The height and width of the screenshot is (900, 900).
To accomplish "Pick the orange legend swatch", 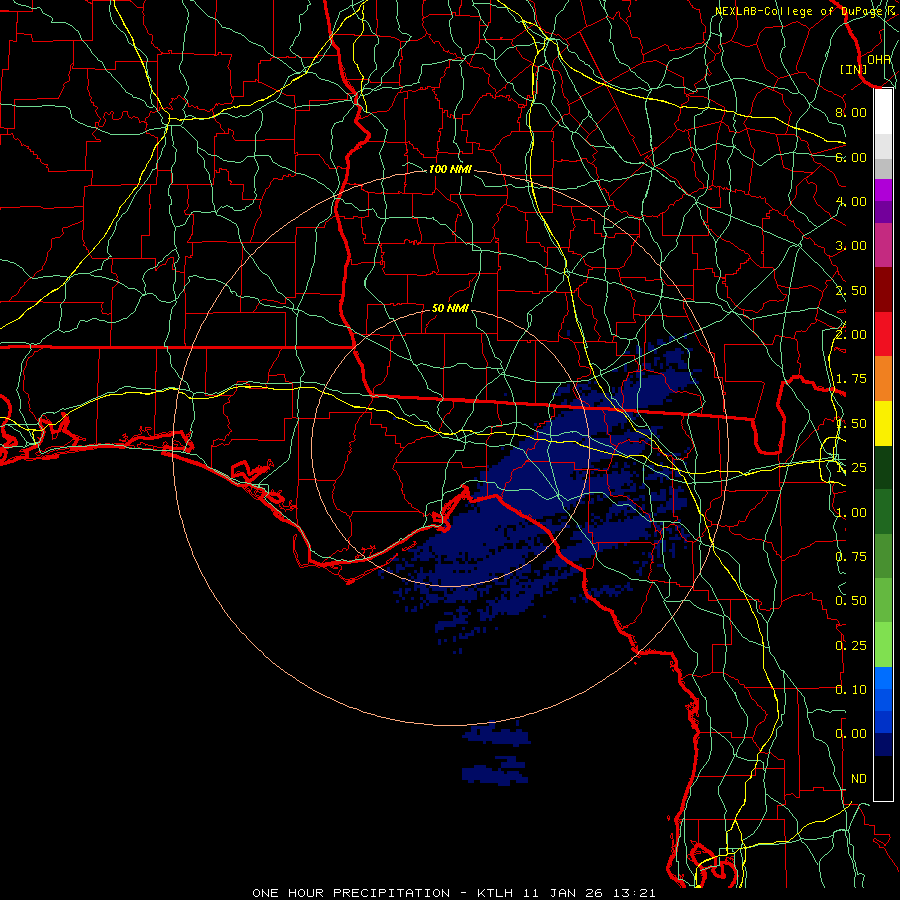I will coord(883,379).
